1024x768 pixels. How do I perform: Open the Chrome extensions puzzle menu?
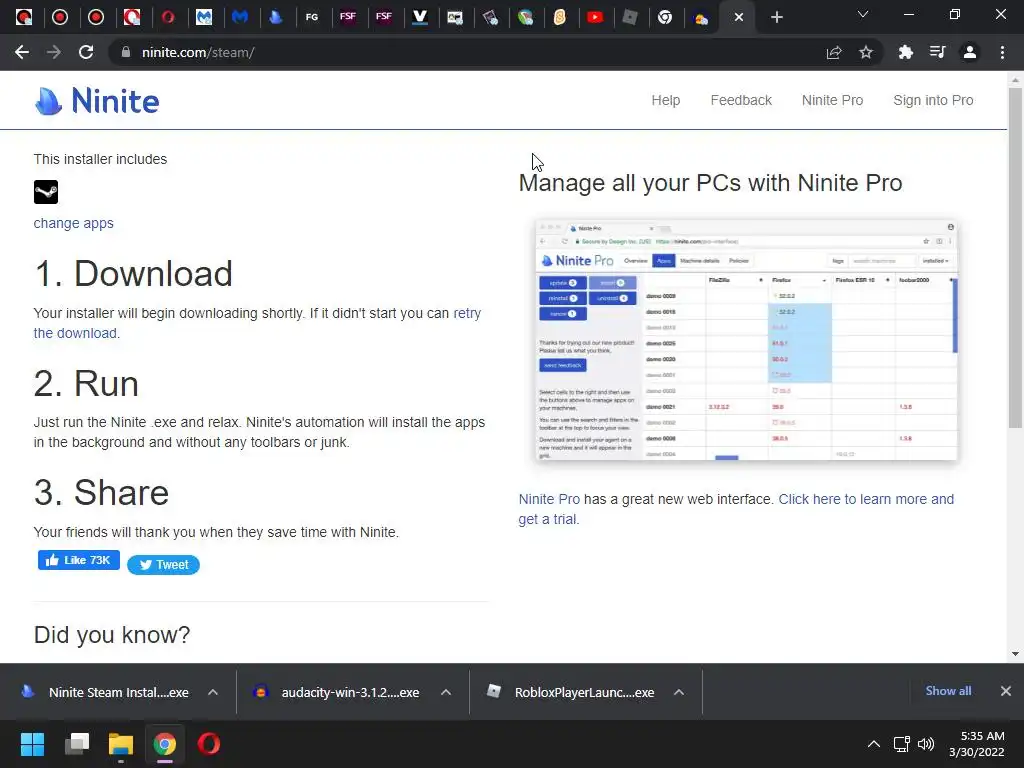click(x=905, y=52)
